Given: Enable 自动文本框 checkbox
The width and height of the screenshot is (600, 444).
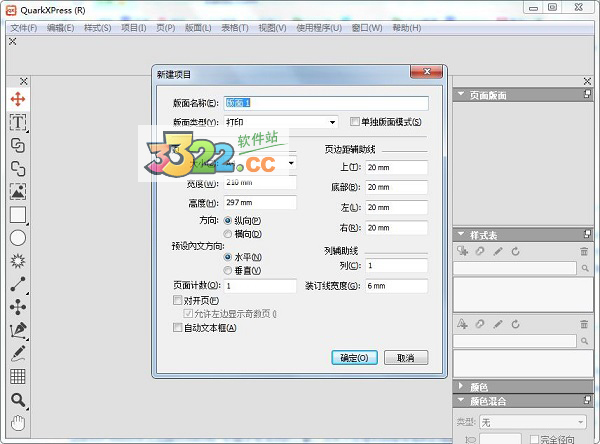Looking at the screenshot, I should (x=177, y=328).
